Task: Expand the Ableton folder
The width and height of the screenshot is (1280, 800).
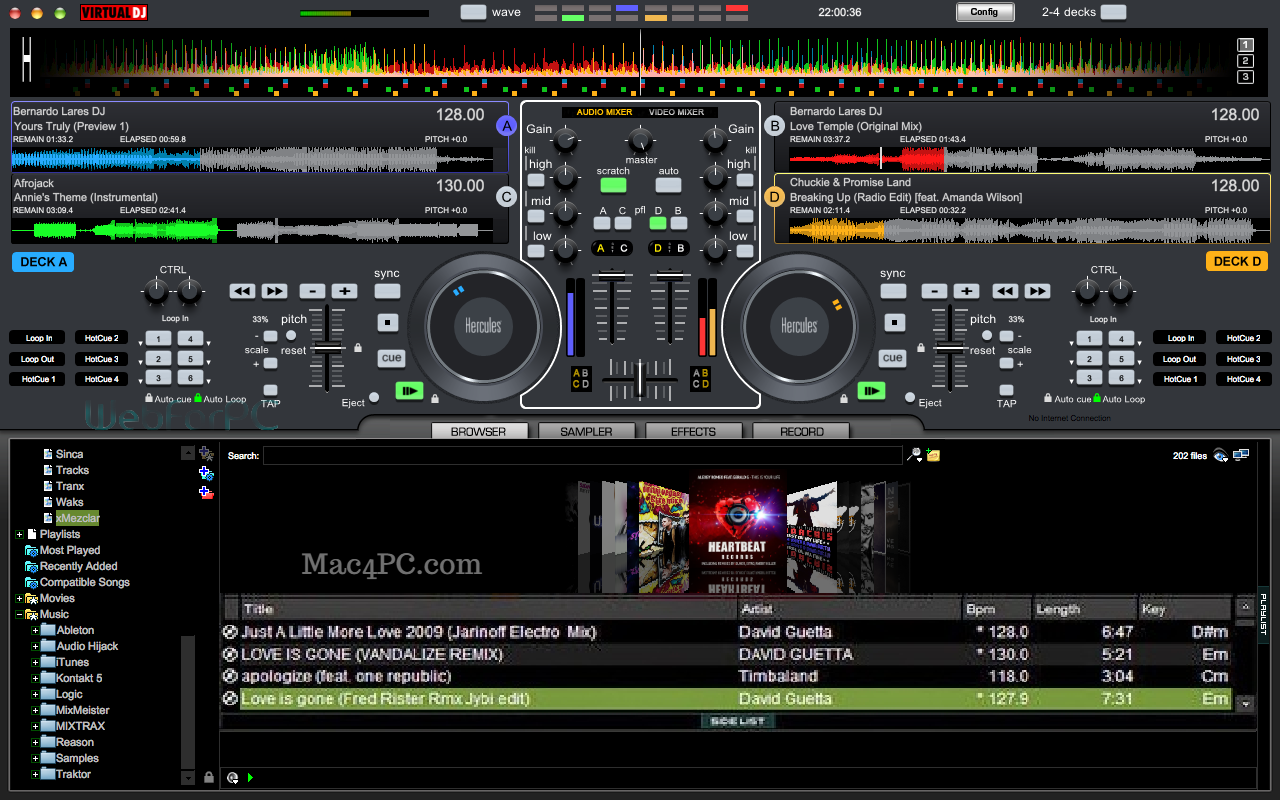Action: (35, 631)
